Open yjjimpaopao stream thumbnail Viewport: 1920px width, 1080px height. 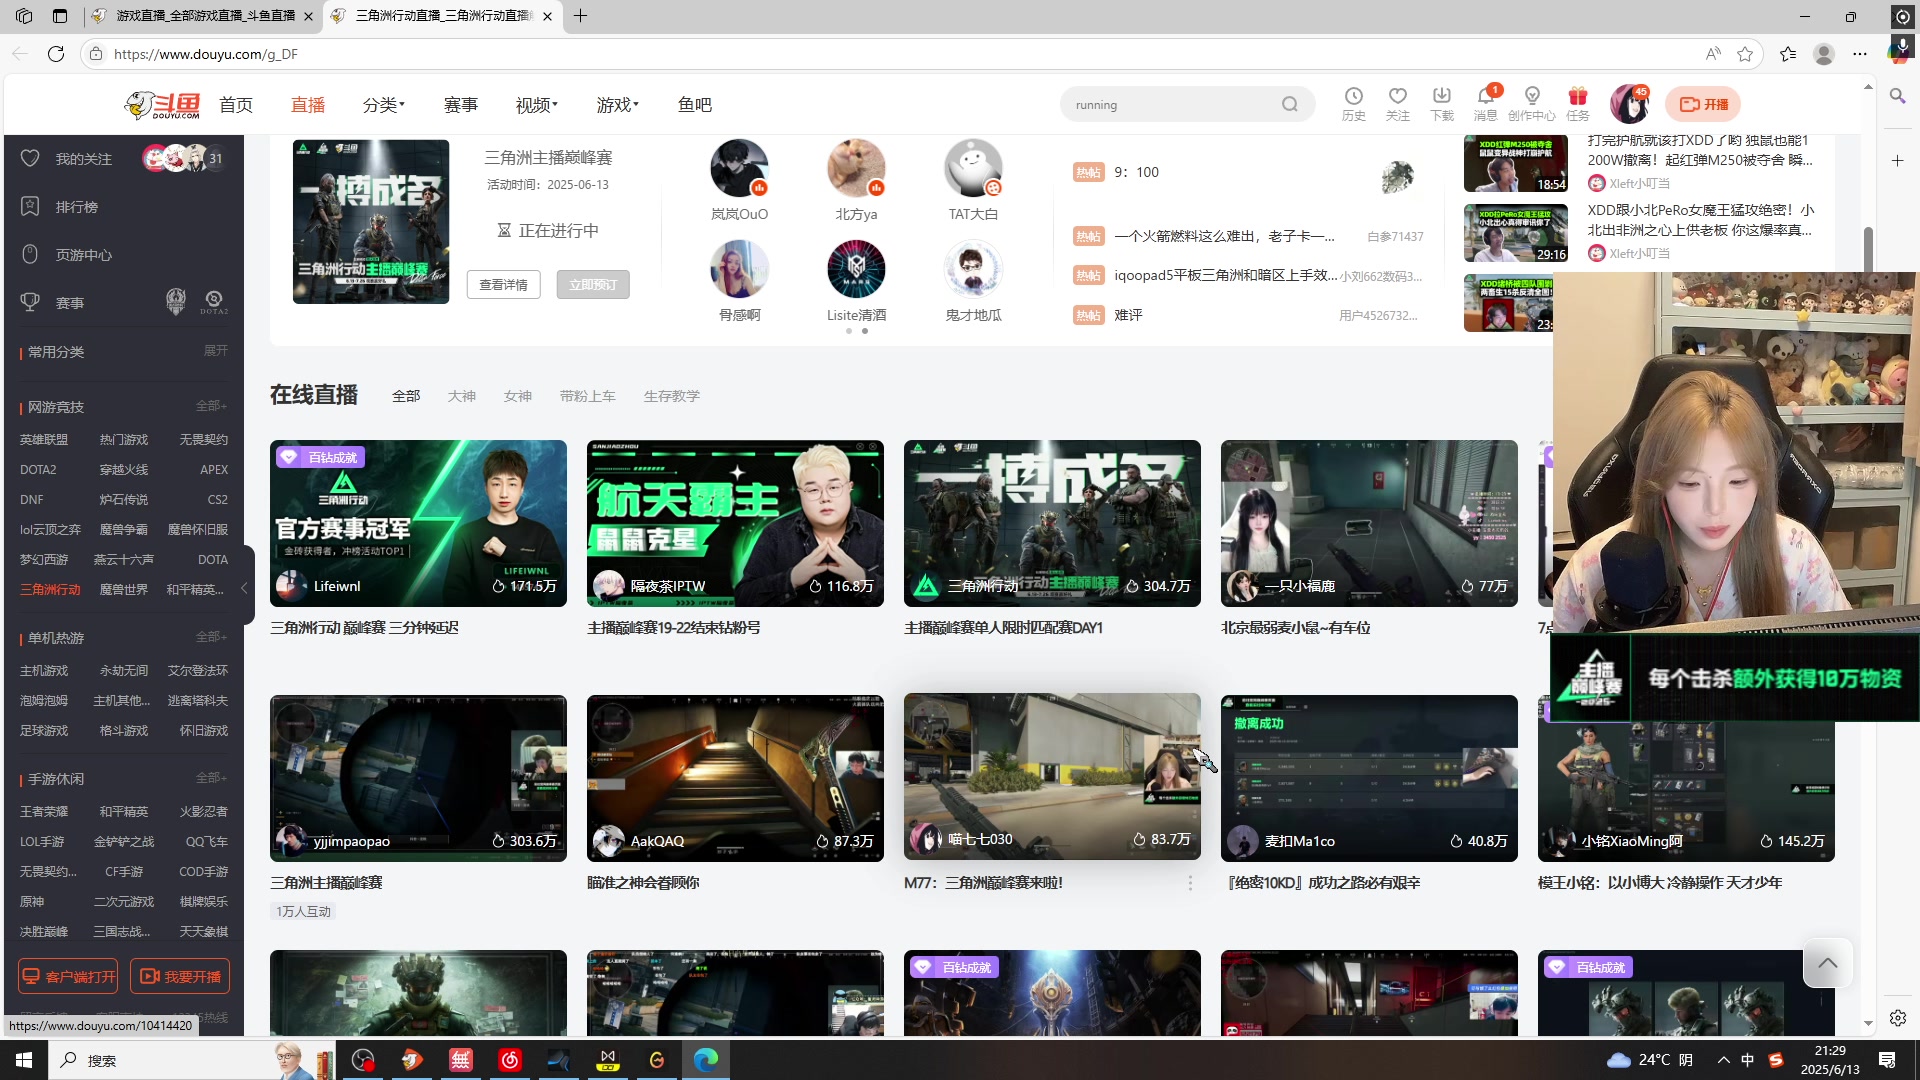pyautogui.click(x=418, y=778)
